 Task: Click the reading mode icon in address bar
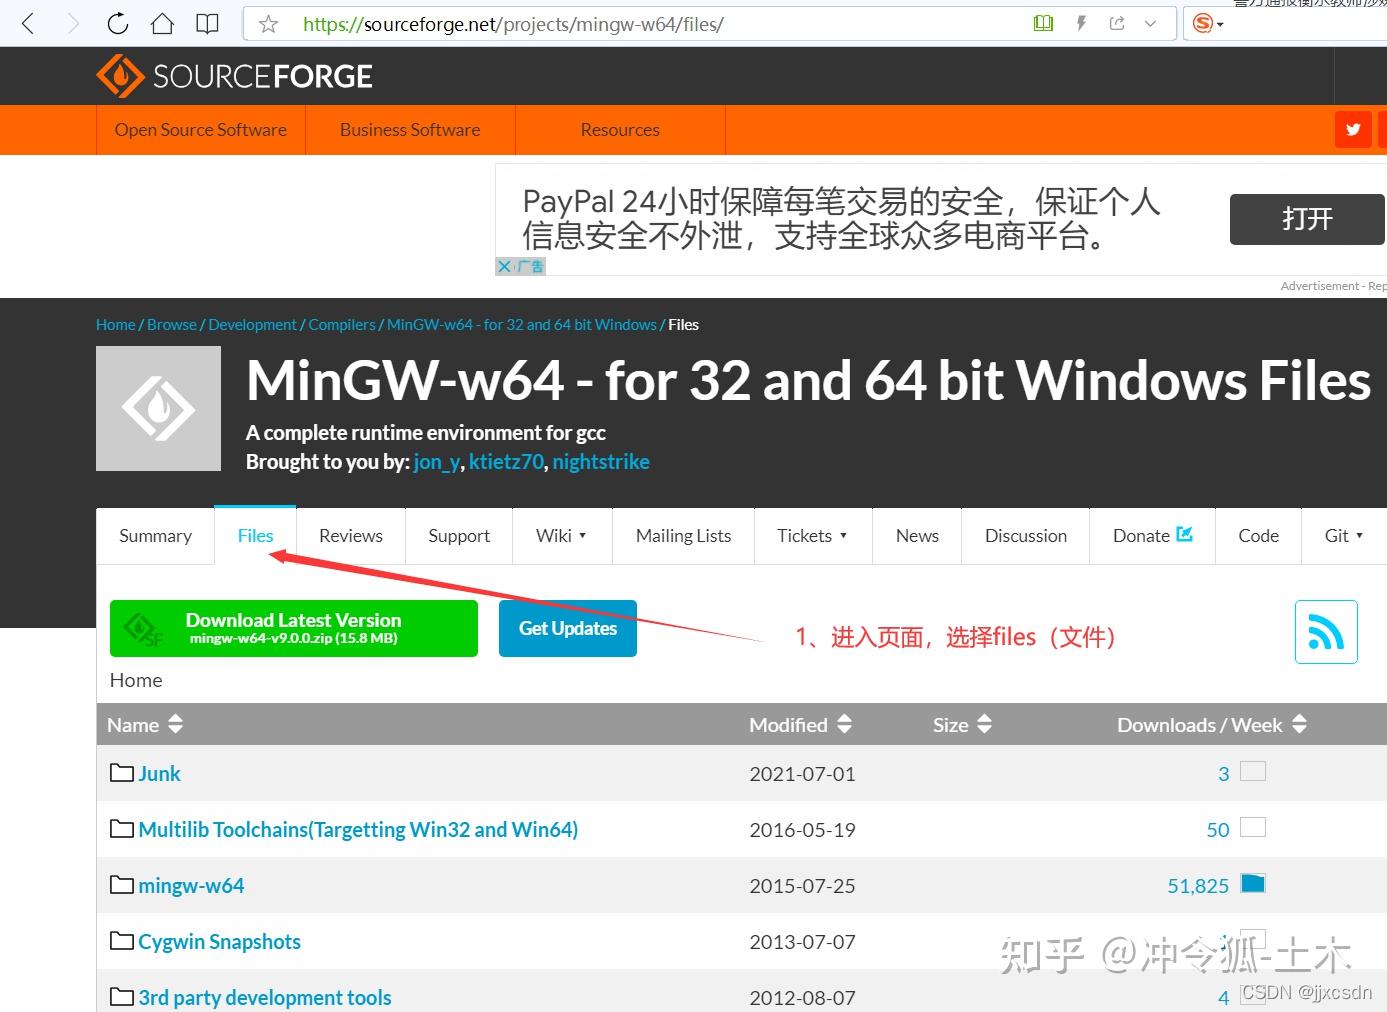pyautogui.click(x=1043, y=22)
